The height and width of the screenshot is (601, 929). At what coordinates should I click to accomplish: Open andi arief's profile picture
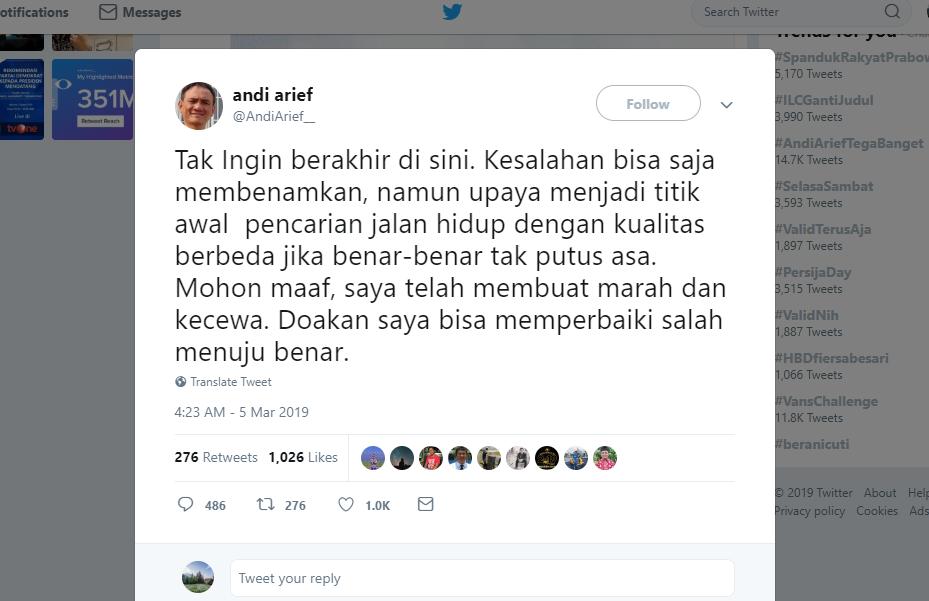coord(199,106)
